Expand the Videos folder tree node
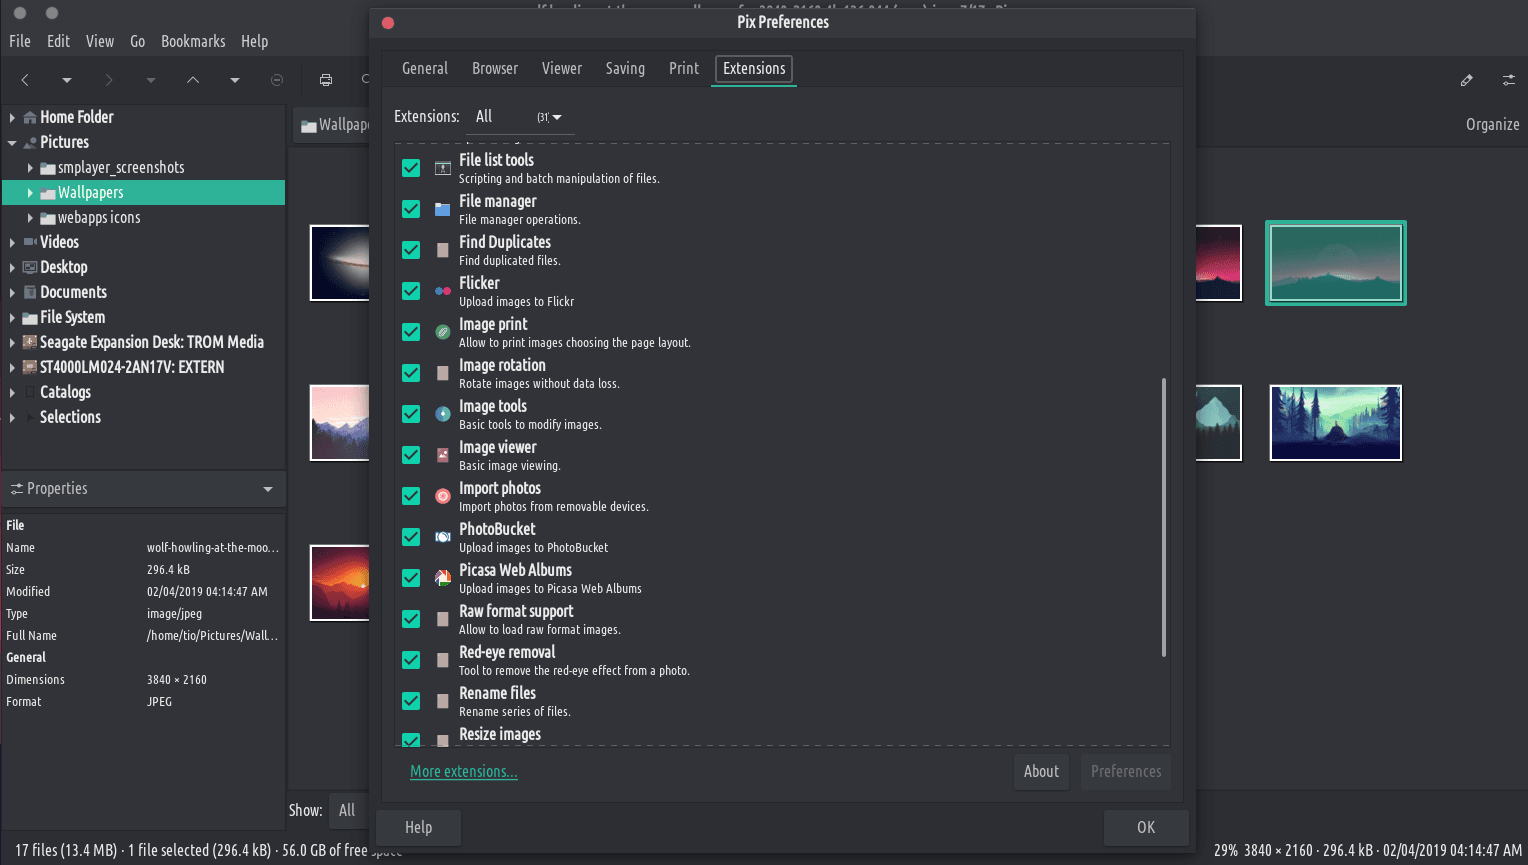Image resolution: width=1528 pixels, height=865 pixels. (12, 242)
